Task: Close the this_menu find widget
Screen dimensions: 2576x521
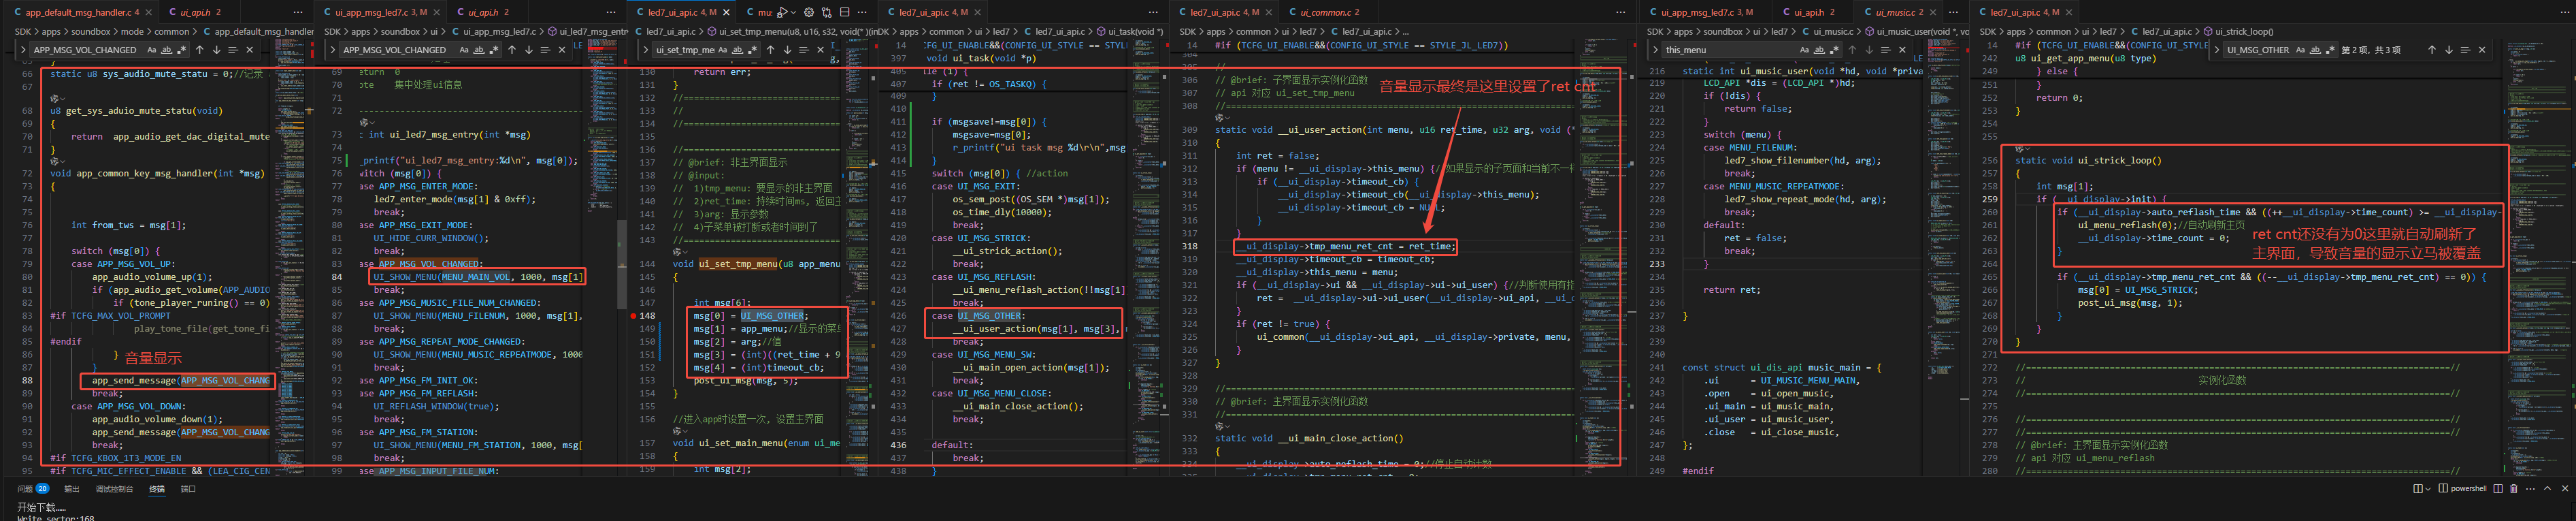Action: (1902, 50)
